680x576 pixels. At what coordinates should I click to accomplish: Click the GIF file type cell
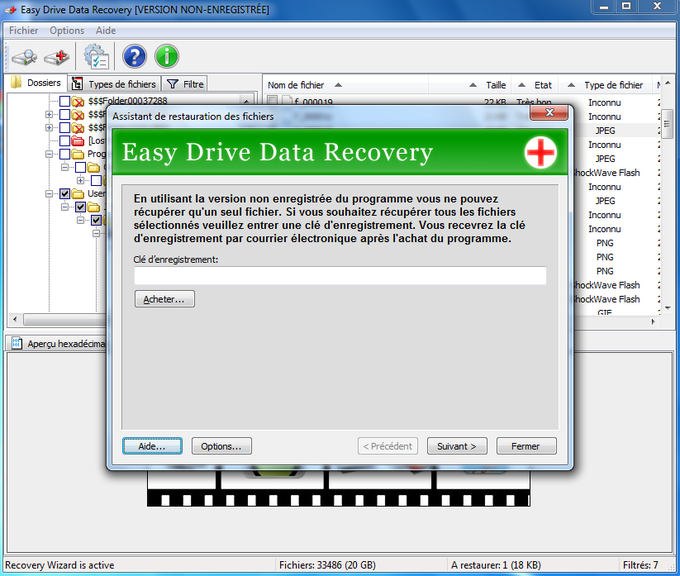click(x=604, y=312)
